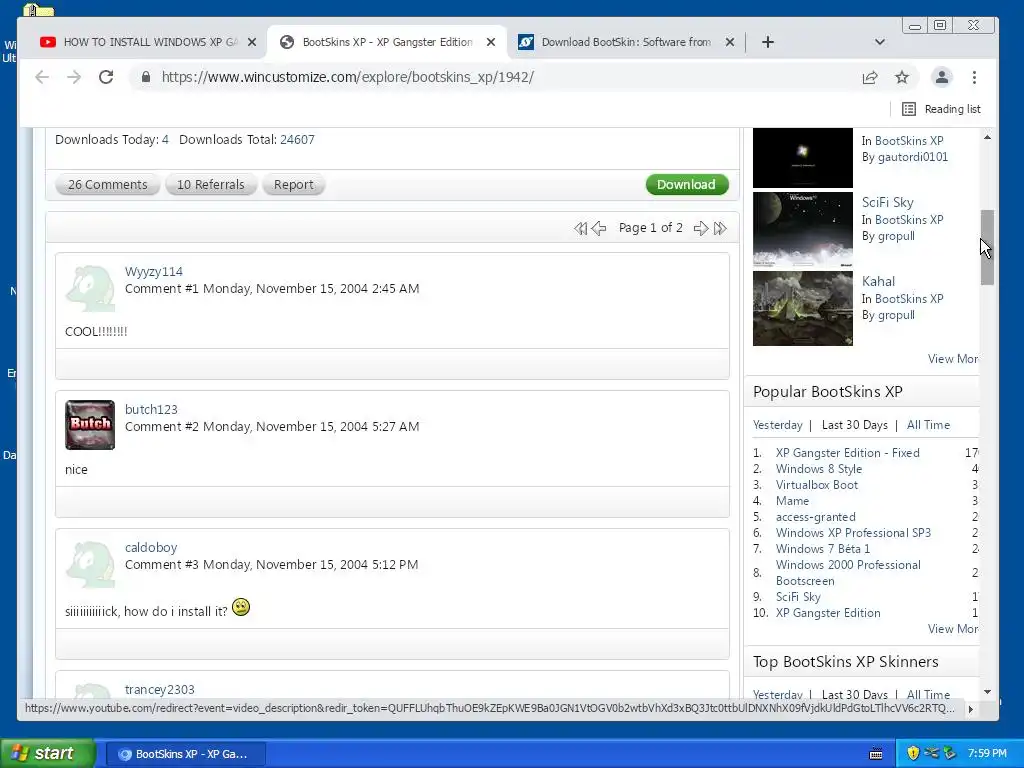Click View More under Popular BootSkins XP

pyautogui.click(x=953, y=629)
